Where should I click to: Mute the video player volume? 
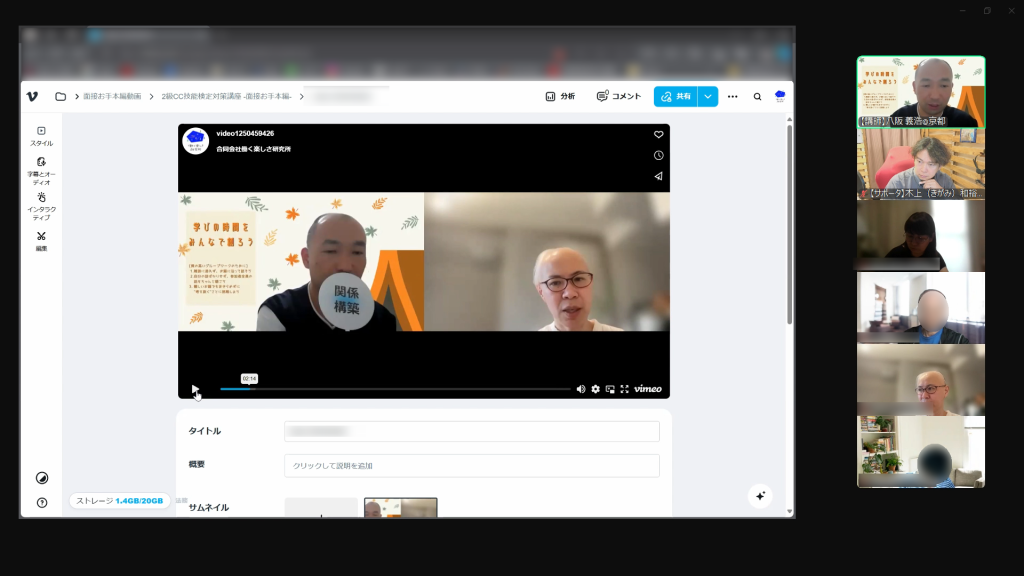581,389
